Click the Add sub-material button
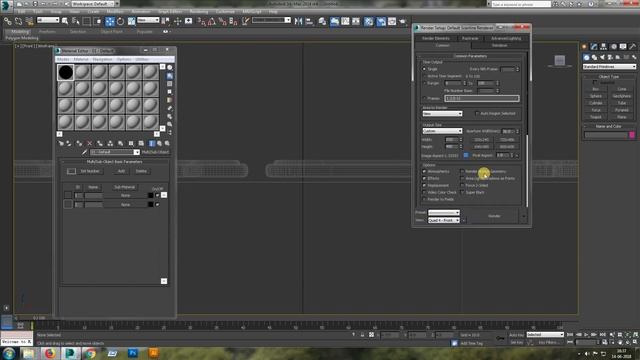 [x=121, y=171]
